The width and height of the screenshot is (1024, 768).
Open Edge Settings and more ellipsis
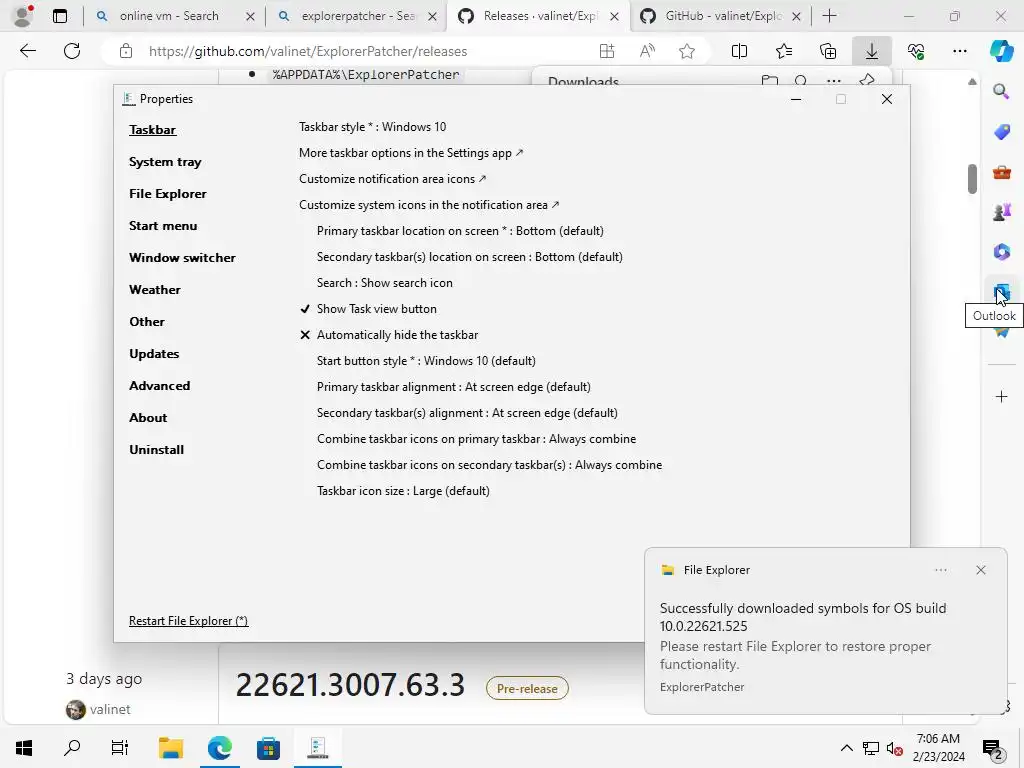tap(959, 51)
